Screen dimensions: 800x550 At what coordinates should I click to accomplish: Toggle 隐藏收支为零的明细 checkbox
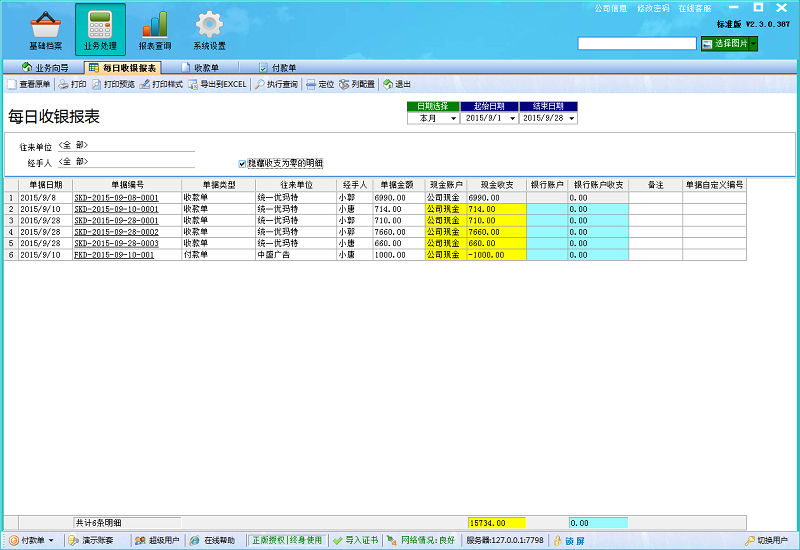(x=242, y=163)
